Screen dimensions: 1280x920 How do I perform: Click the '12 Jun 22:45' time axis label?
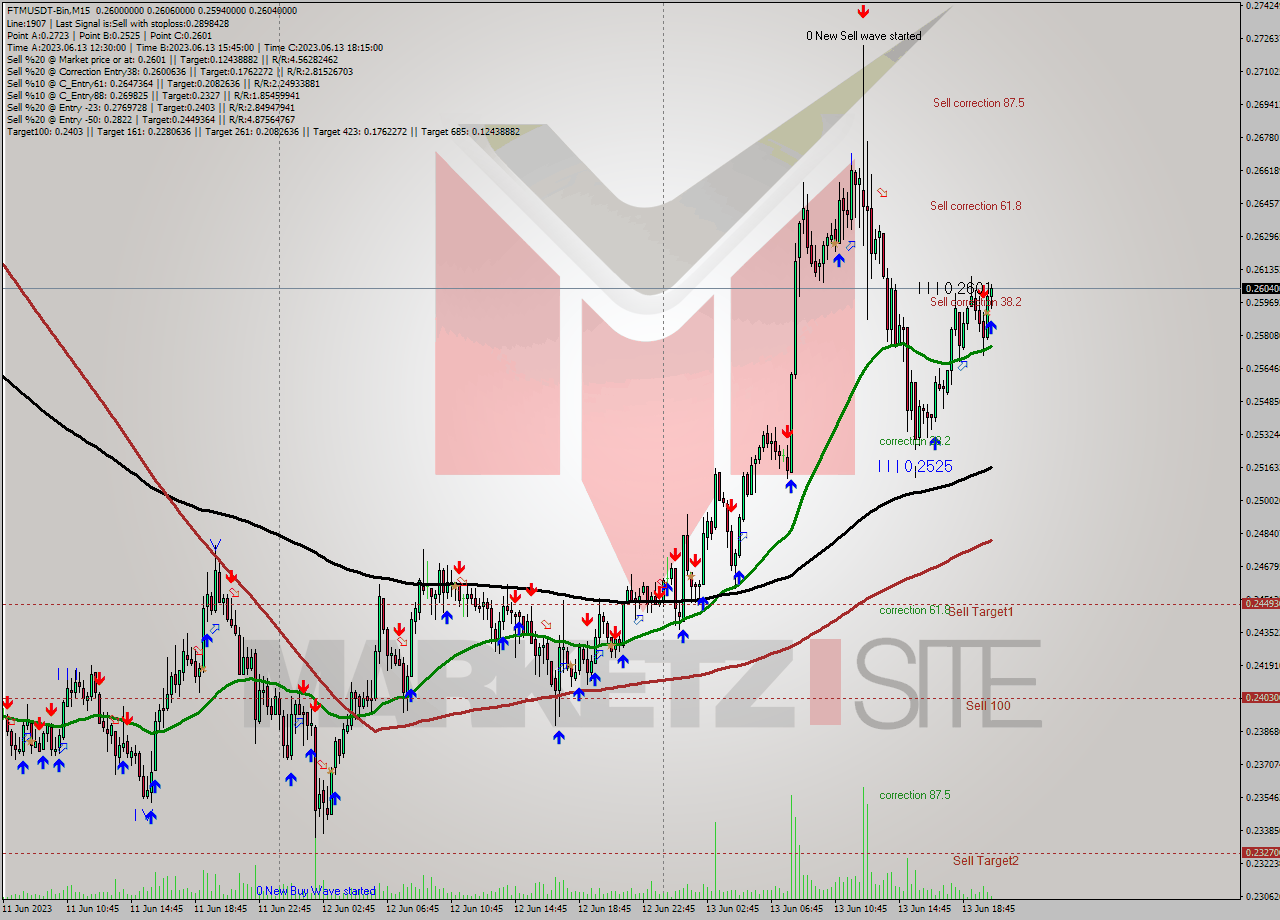(x=669, y=910)
